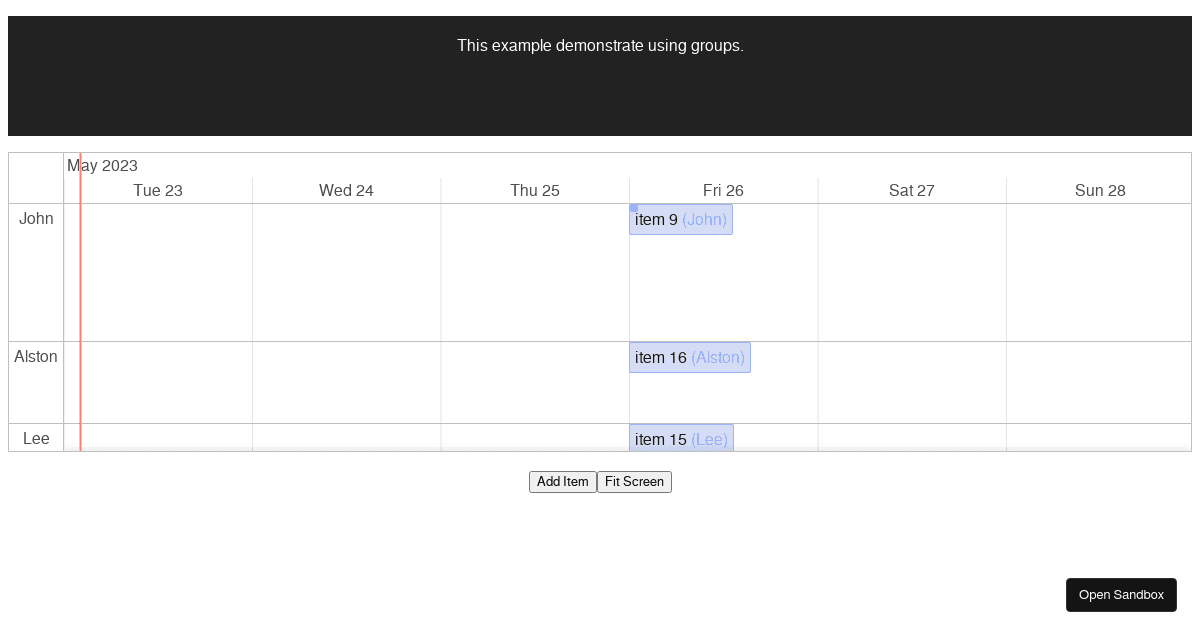Select the Tue 23 column header
The height and width of the screenshot is (630, 1200).
[x=158, y=190]
